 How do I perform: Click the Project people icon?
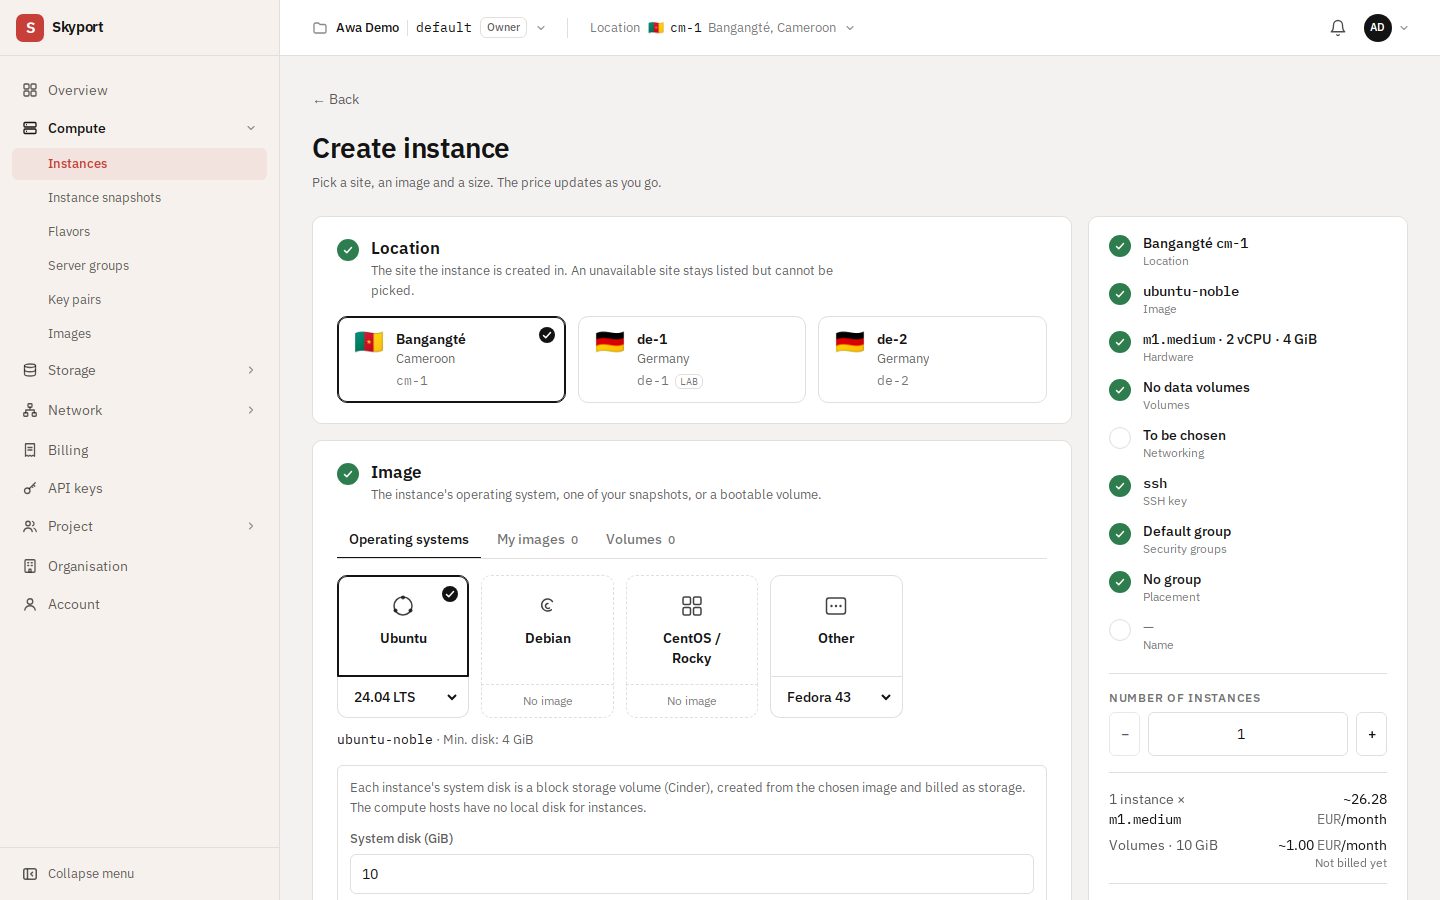tap(30, 526)
